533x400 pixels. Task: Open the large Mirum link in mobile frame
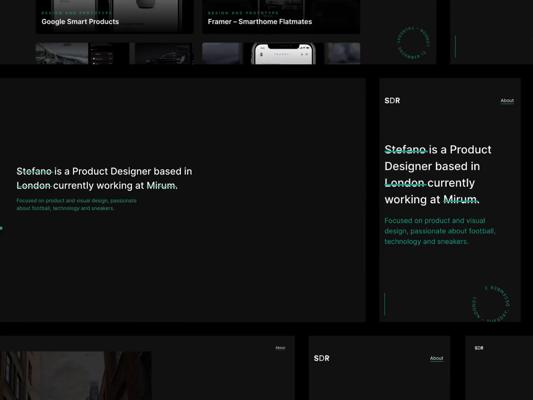[x=461, y=199]
